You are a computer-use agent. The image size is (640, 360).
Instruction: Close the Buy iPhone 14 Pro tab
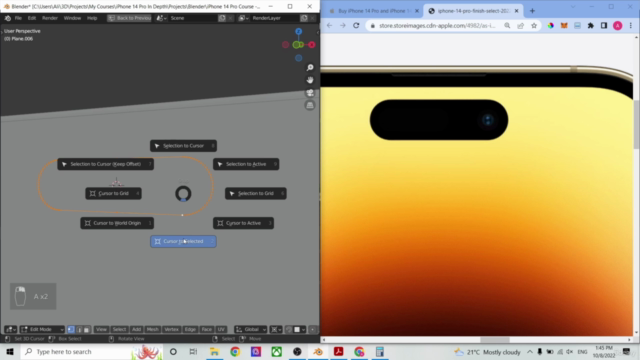(417, 11)
